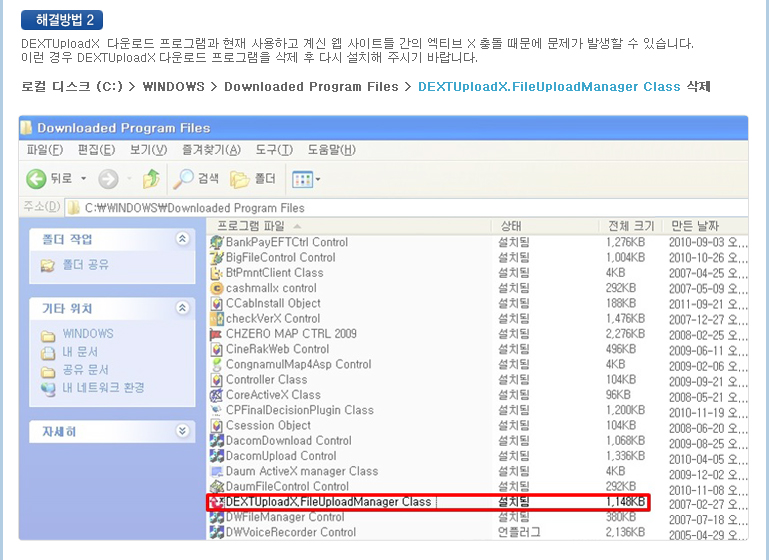The height and width of the screenshot is (560, 769).
Task: Click the grayed Forward arrow icon
Action: coord(108,179)
